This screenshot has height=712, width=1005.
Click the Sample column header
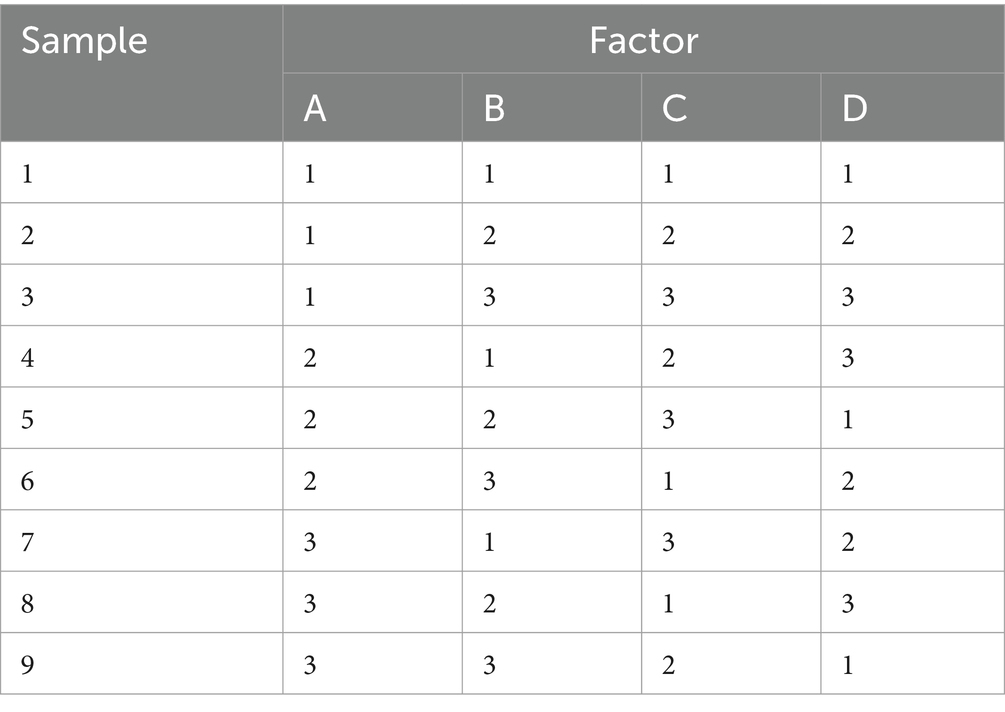click(x=141, y=73)
